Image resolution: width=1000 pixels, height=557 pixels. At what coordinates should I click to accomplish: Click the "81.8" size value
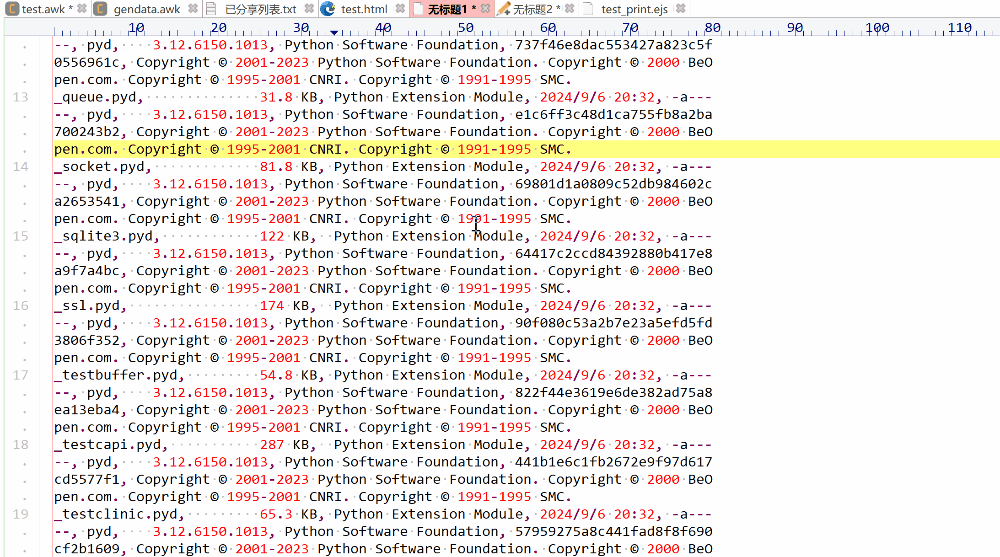(x=276, y=167)
